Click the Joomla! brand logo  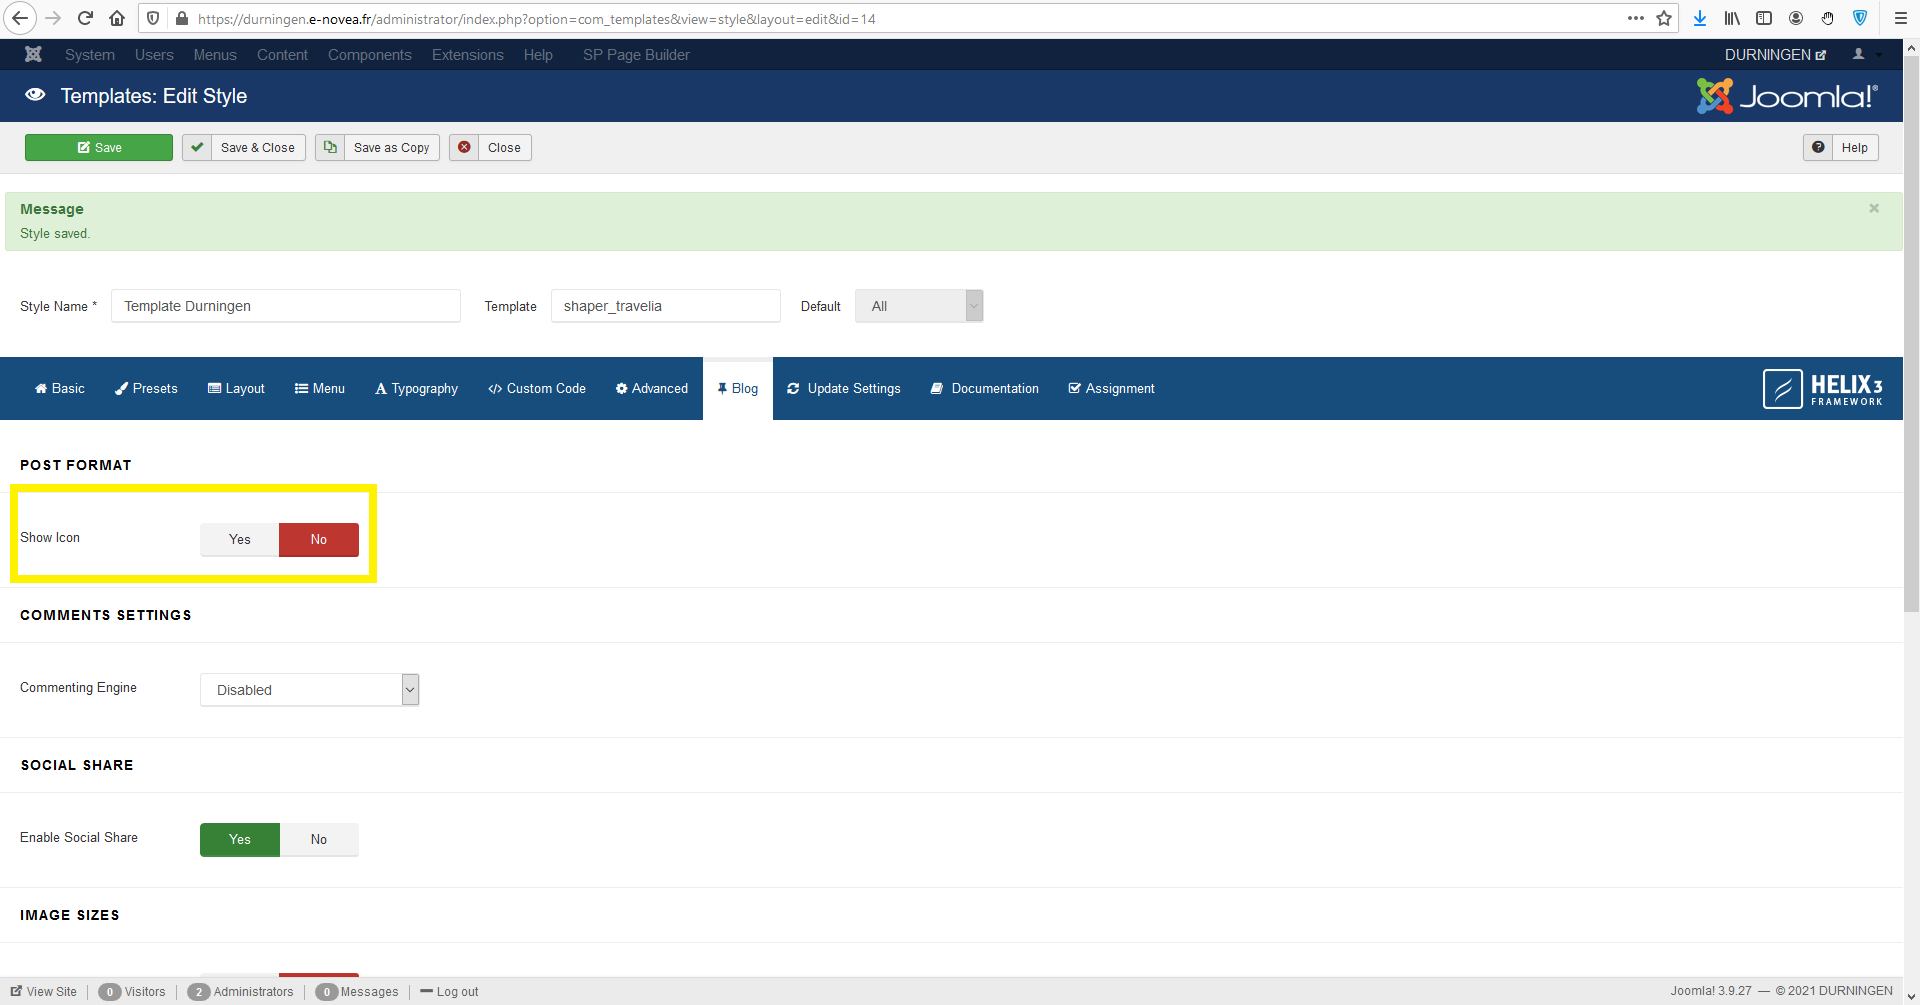1787,96
